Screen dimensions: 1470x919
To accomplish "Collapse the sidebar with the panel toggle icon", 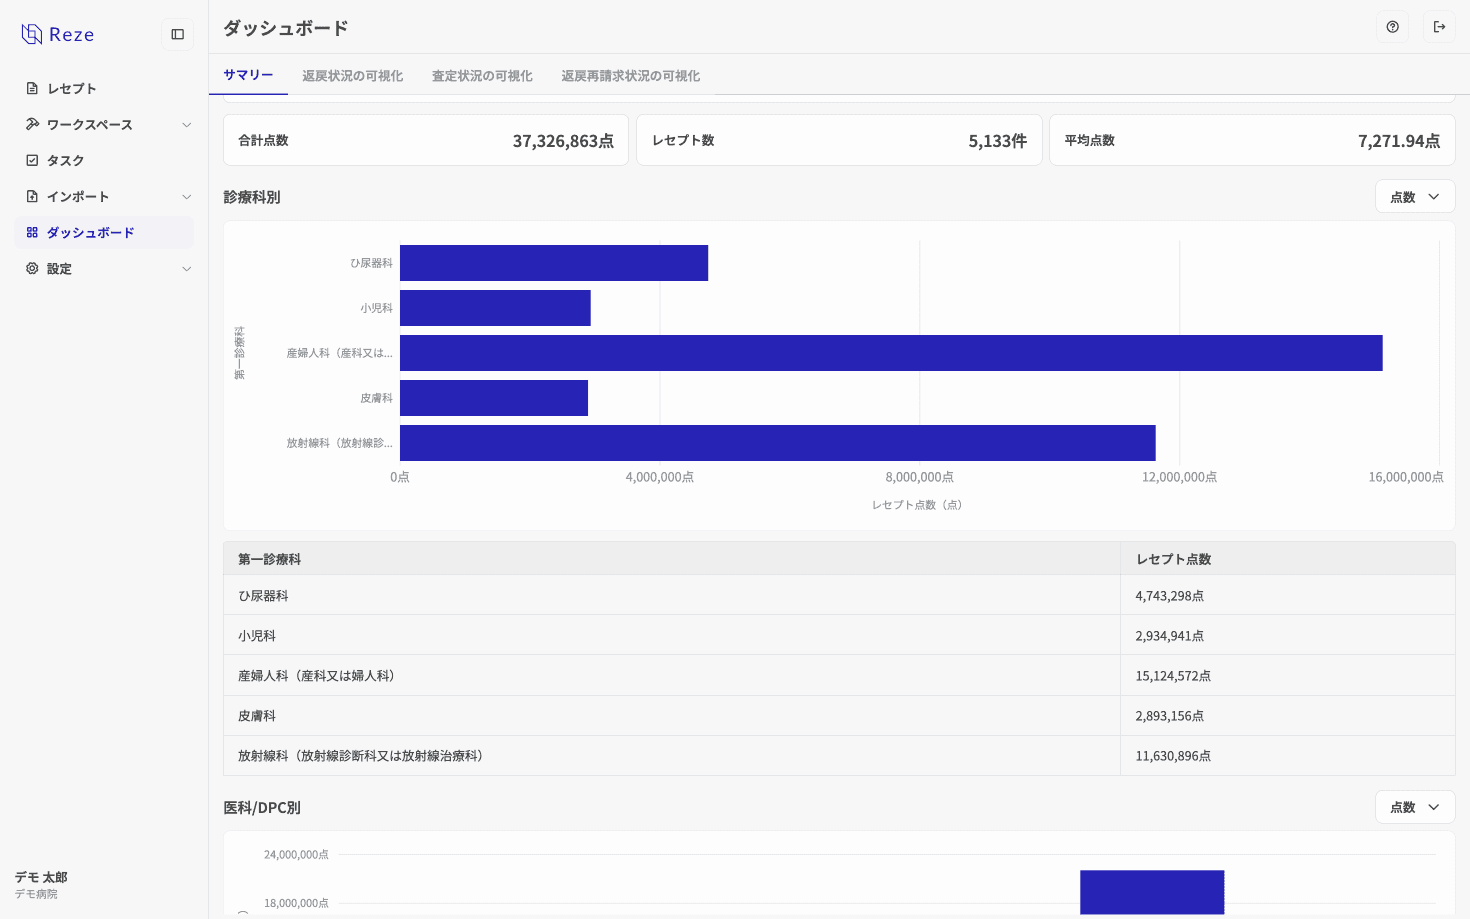I will point(178,34).
